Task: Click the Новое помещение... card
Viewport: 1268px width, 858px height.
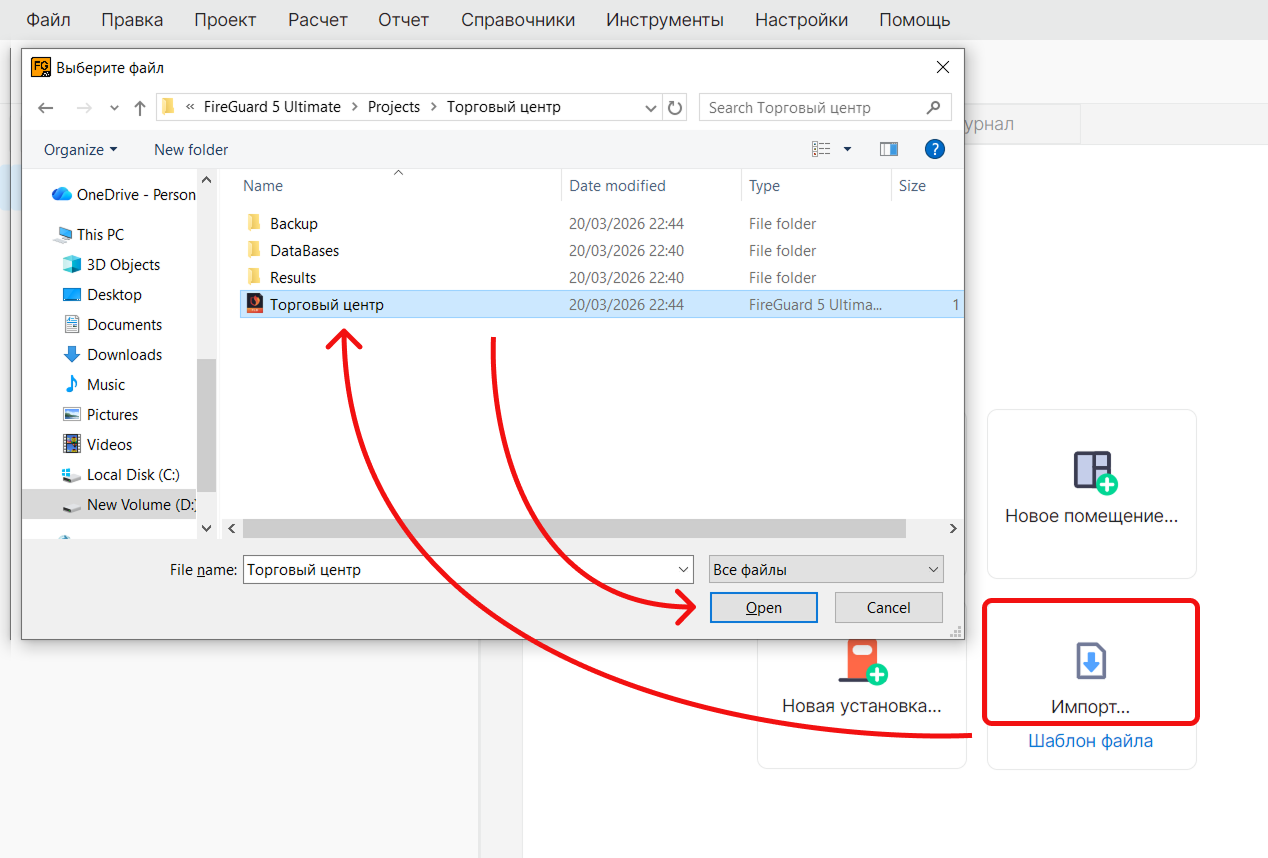Action: point(1092,494)
